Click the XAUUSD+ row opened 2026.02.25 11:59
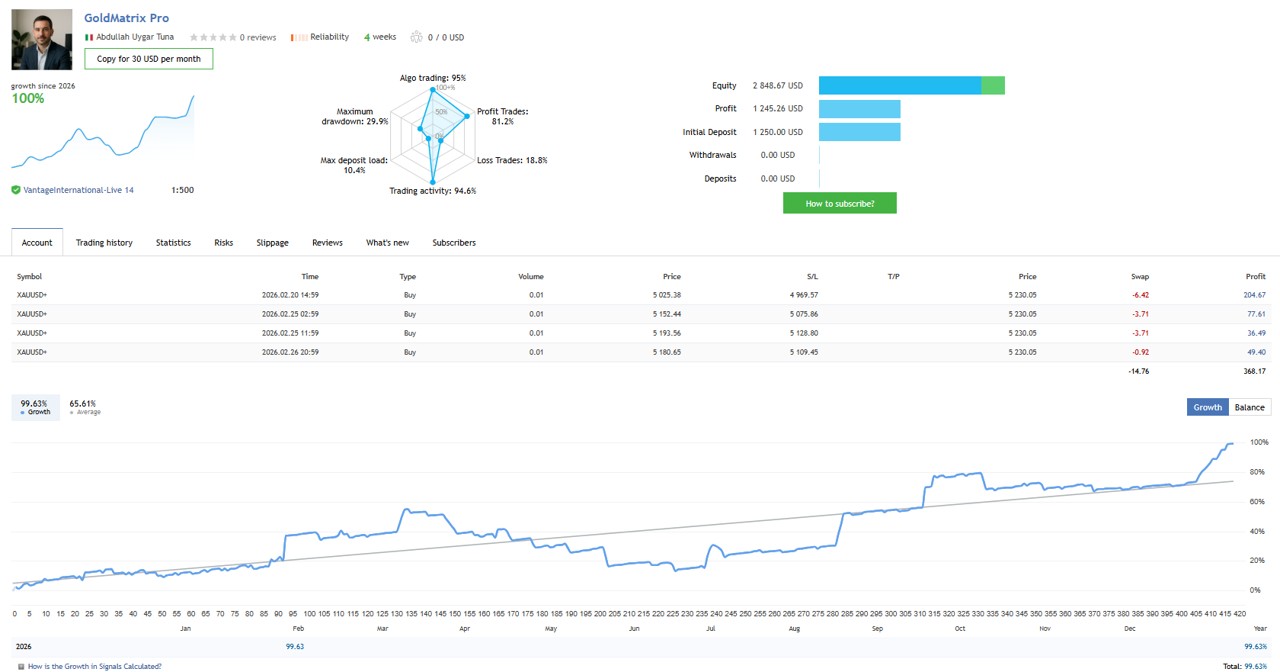1280x672 pixels. (x=640, y=333)
